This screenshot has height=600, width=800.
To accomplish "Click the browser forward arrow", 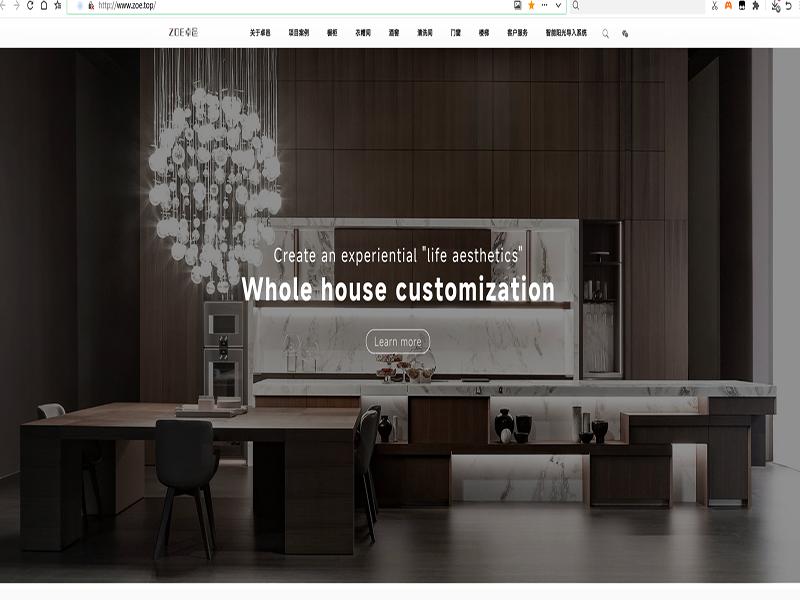I will (x=15, y=5).
